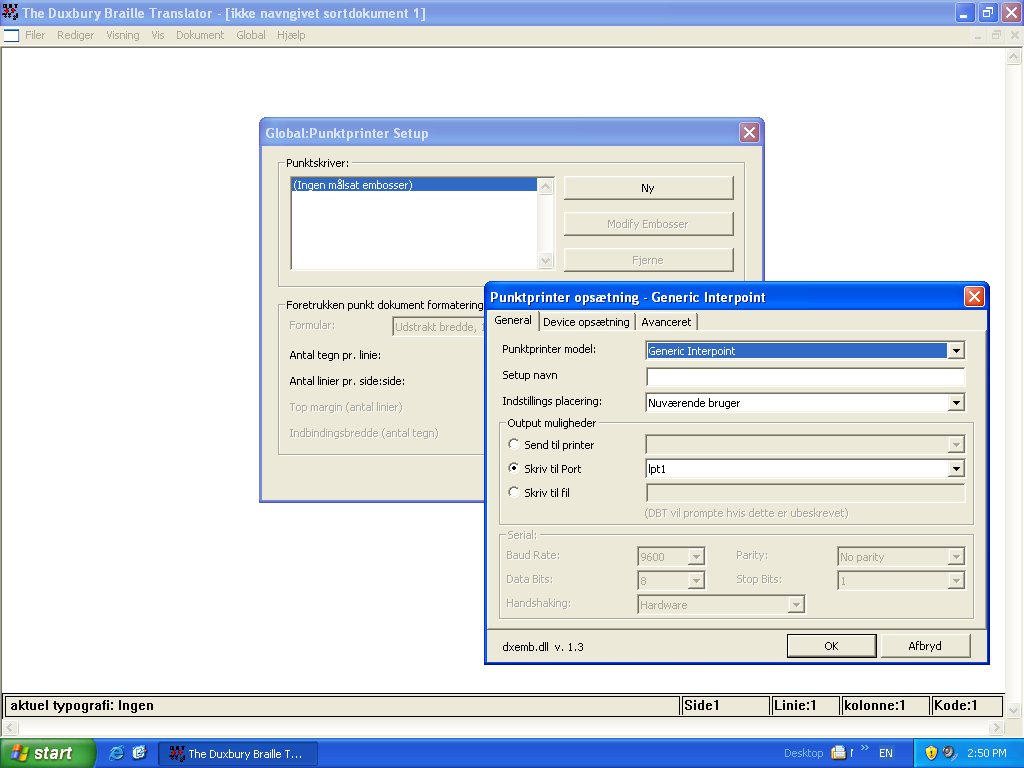
Task: Click the dxemb.dll v. 1.3 version text
Action: (543, 647)
